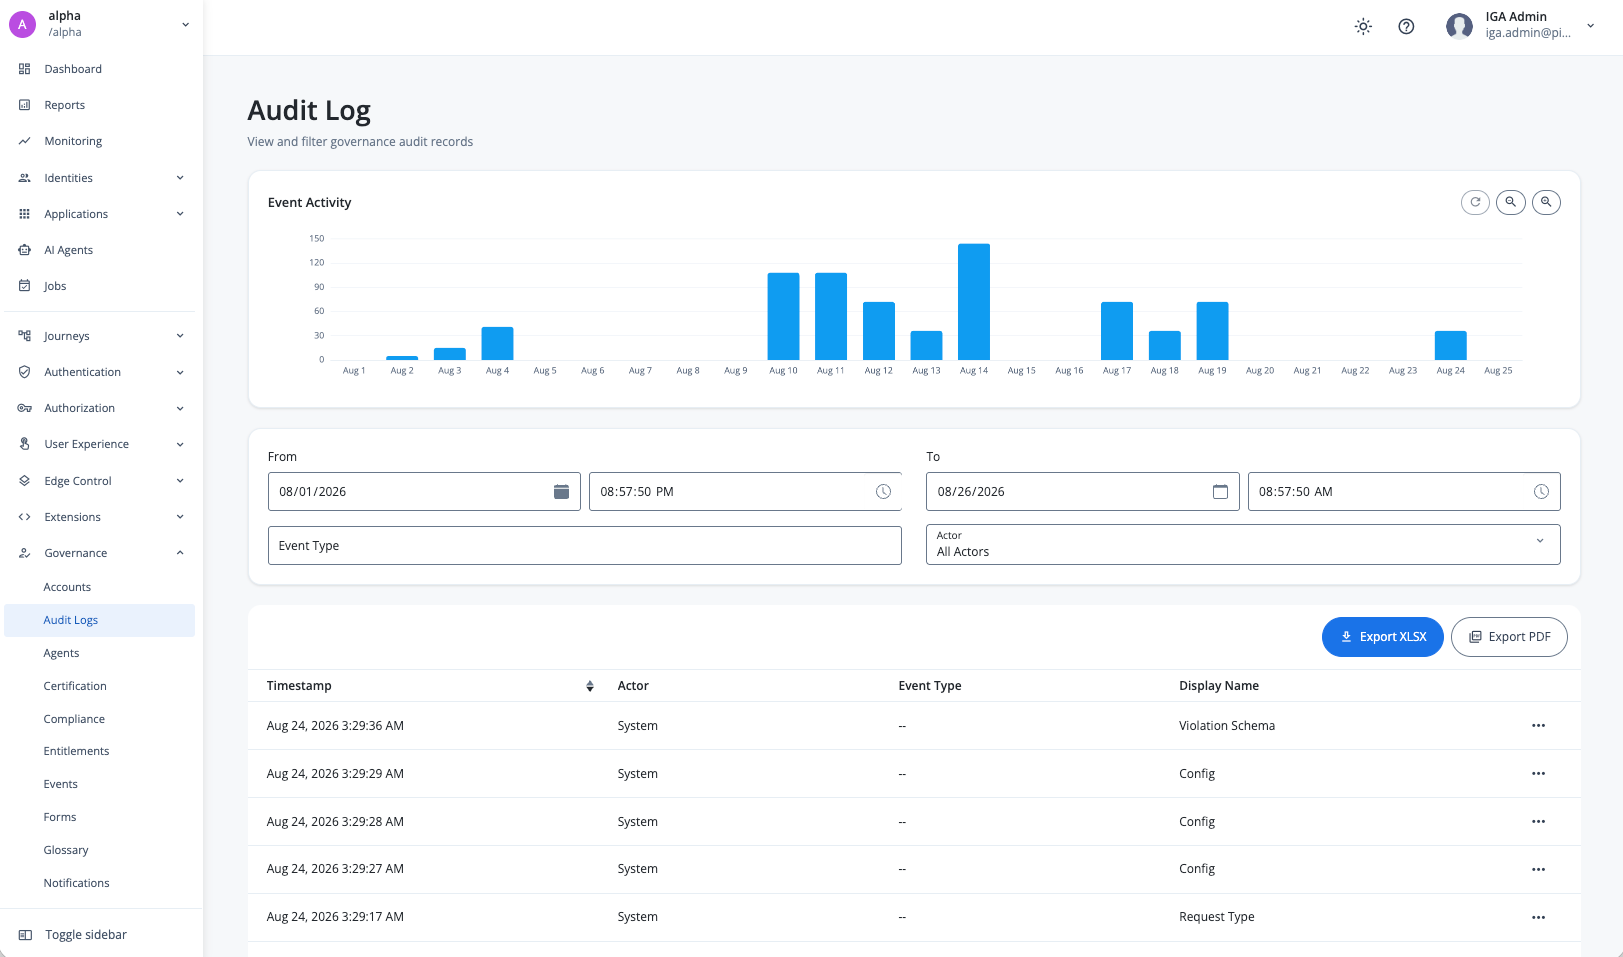The width and height of the screenshot is (1623, 957).
Task: Open the From date calendar picker icon
Action: 561,492
